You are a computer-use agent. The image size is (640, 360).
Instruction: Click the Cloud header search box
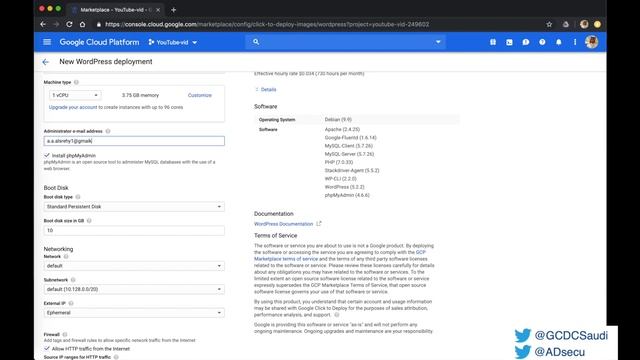click(345, 42)
